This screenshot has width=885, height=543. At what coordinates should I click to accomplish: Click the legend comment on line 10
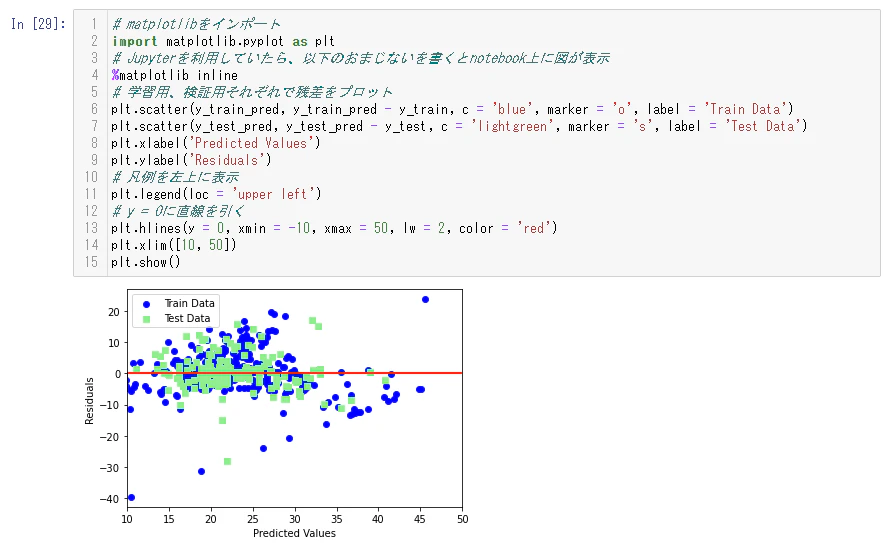[175, 177]
